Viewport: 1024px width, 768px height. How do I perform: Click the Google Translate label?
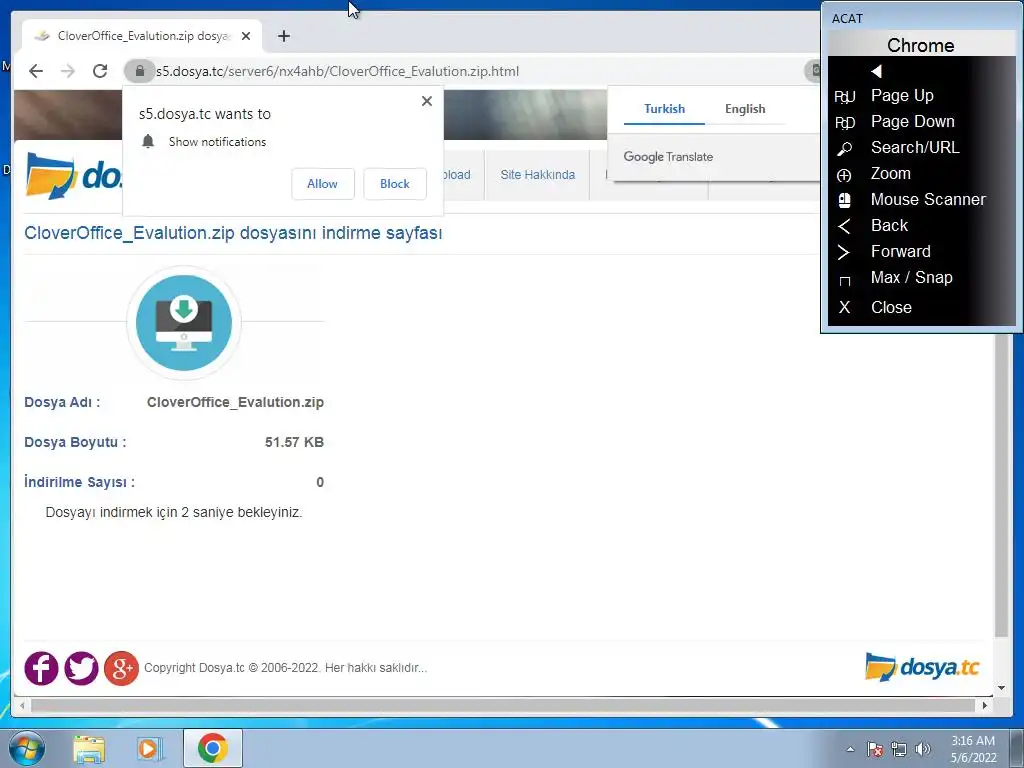668,157
